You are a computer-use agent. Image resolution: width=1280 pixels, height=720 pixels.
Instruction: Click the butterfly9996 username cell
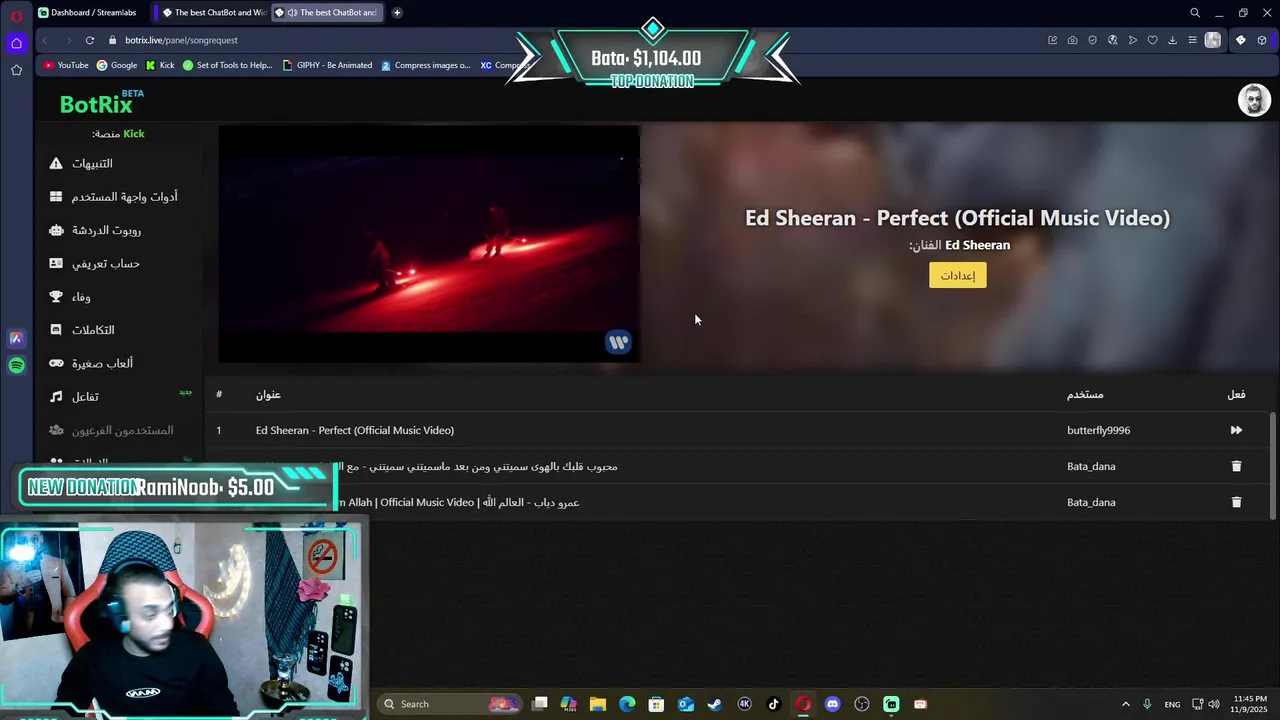tap(1098, 430)
